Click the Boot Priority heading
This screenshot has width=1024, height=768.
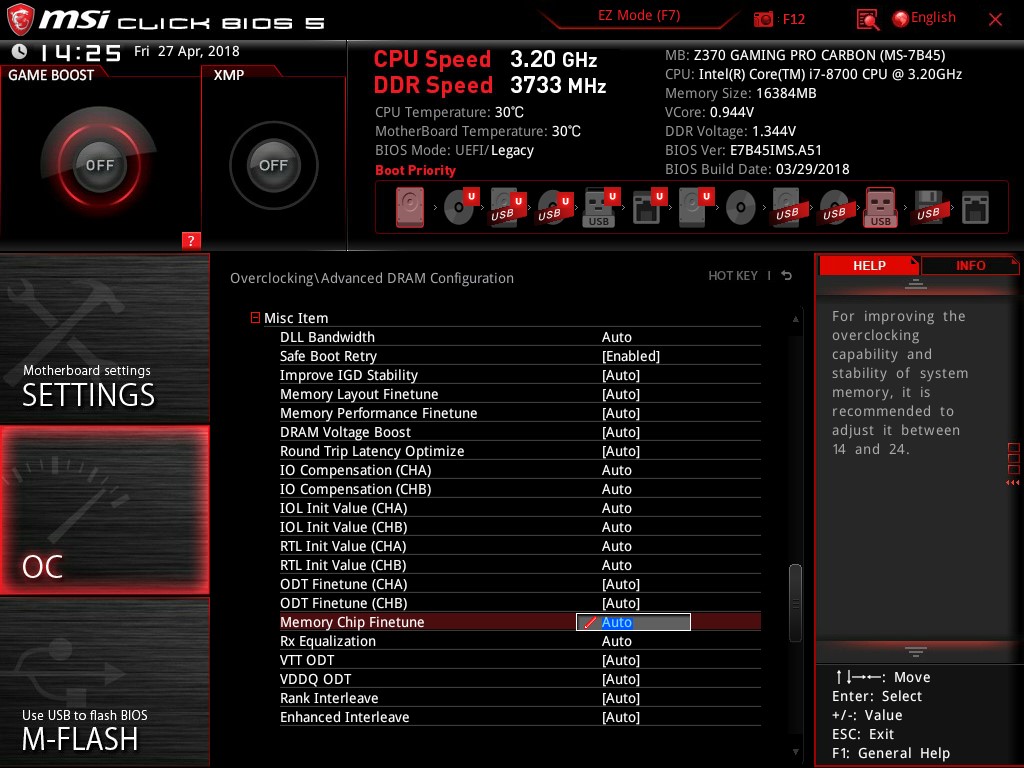415,170
